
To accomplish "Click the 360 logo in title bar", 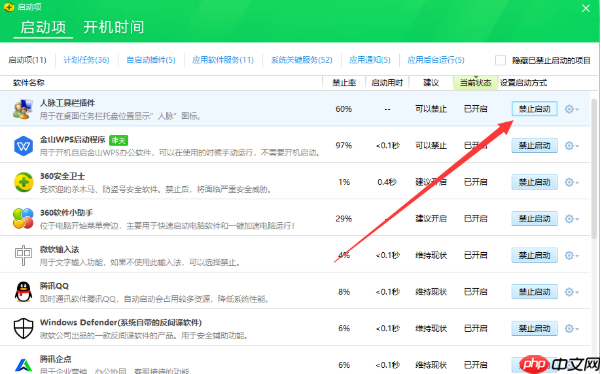I will pos(9,7).
